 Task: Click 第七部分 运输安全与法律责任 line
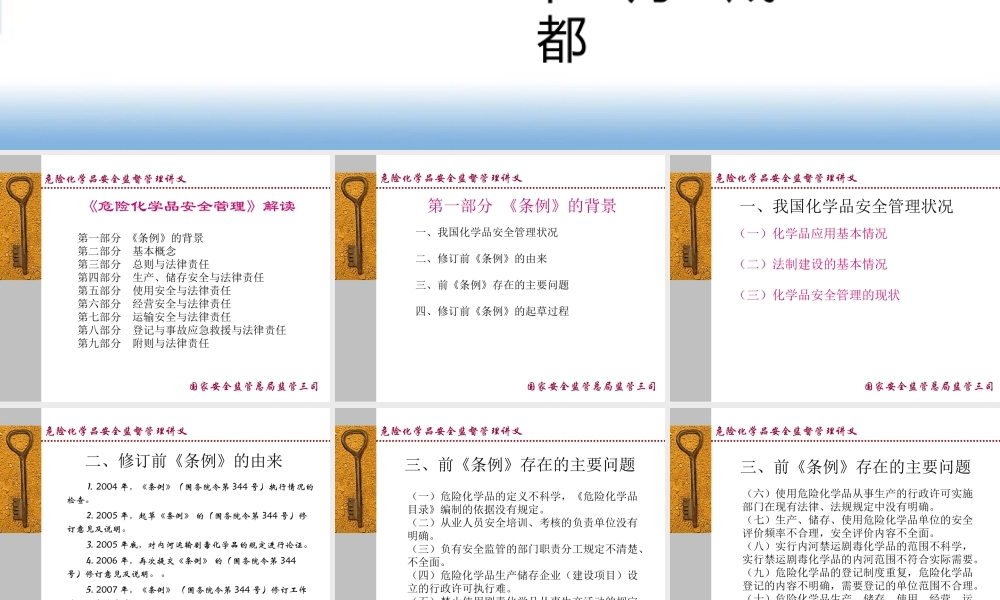[154, 317]
